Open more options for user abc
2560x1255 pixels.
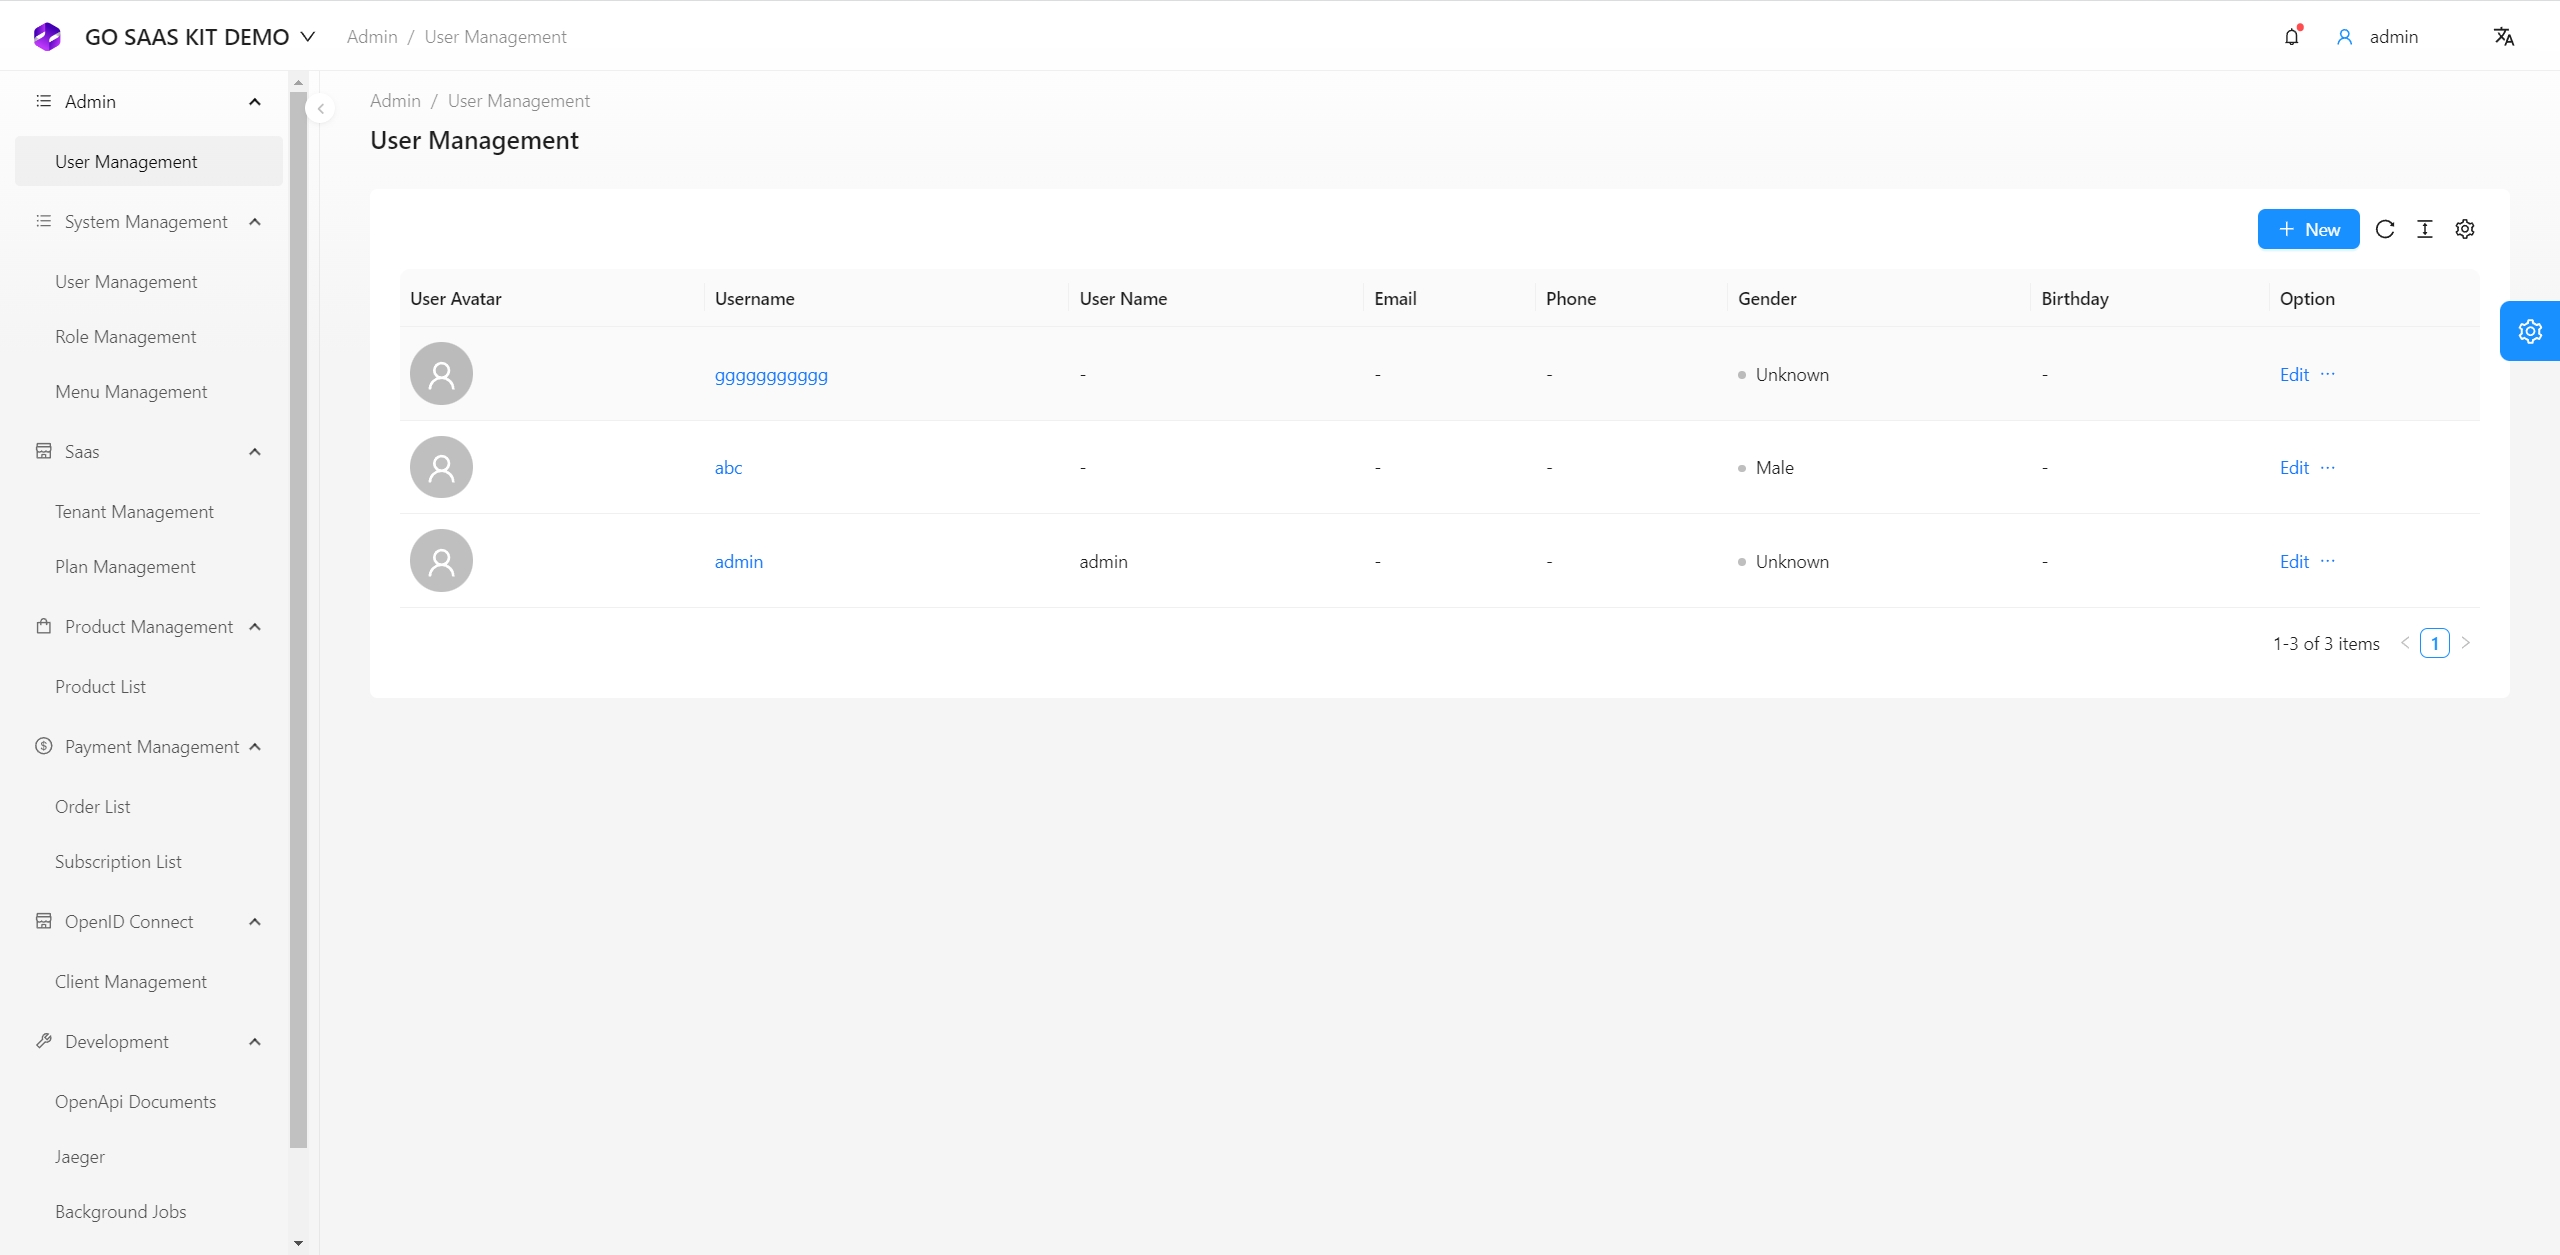point(2328,467)
